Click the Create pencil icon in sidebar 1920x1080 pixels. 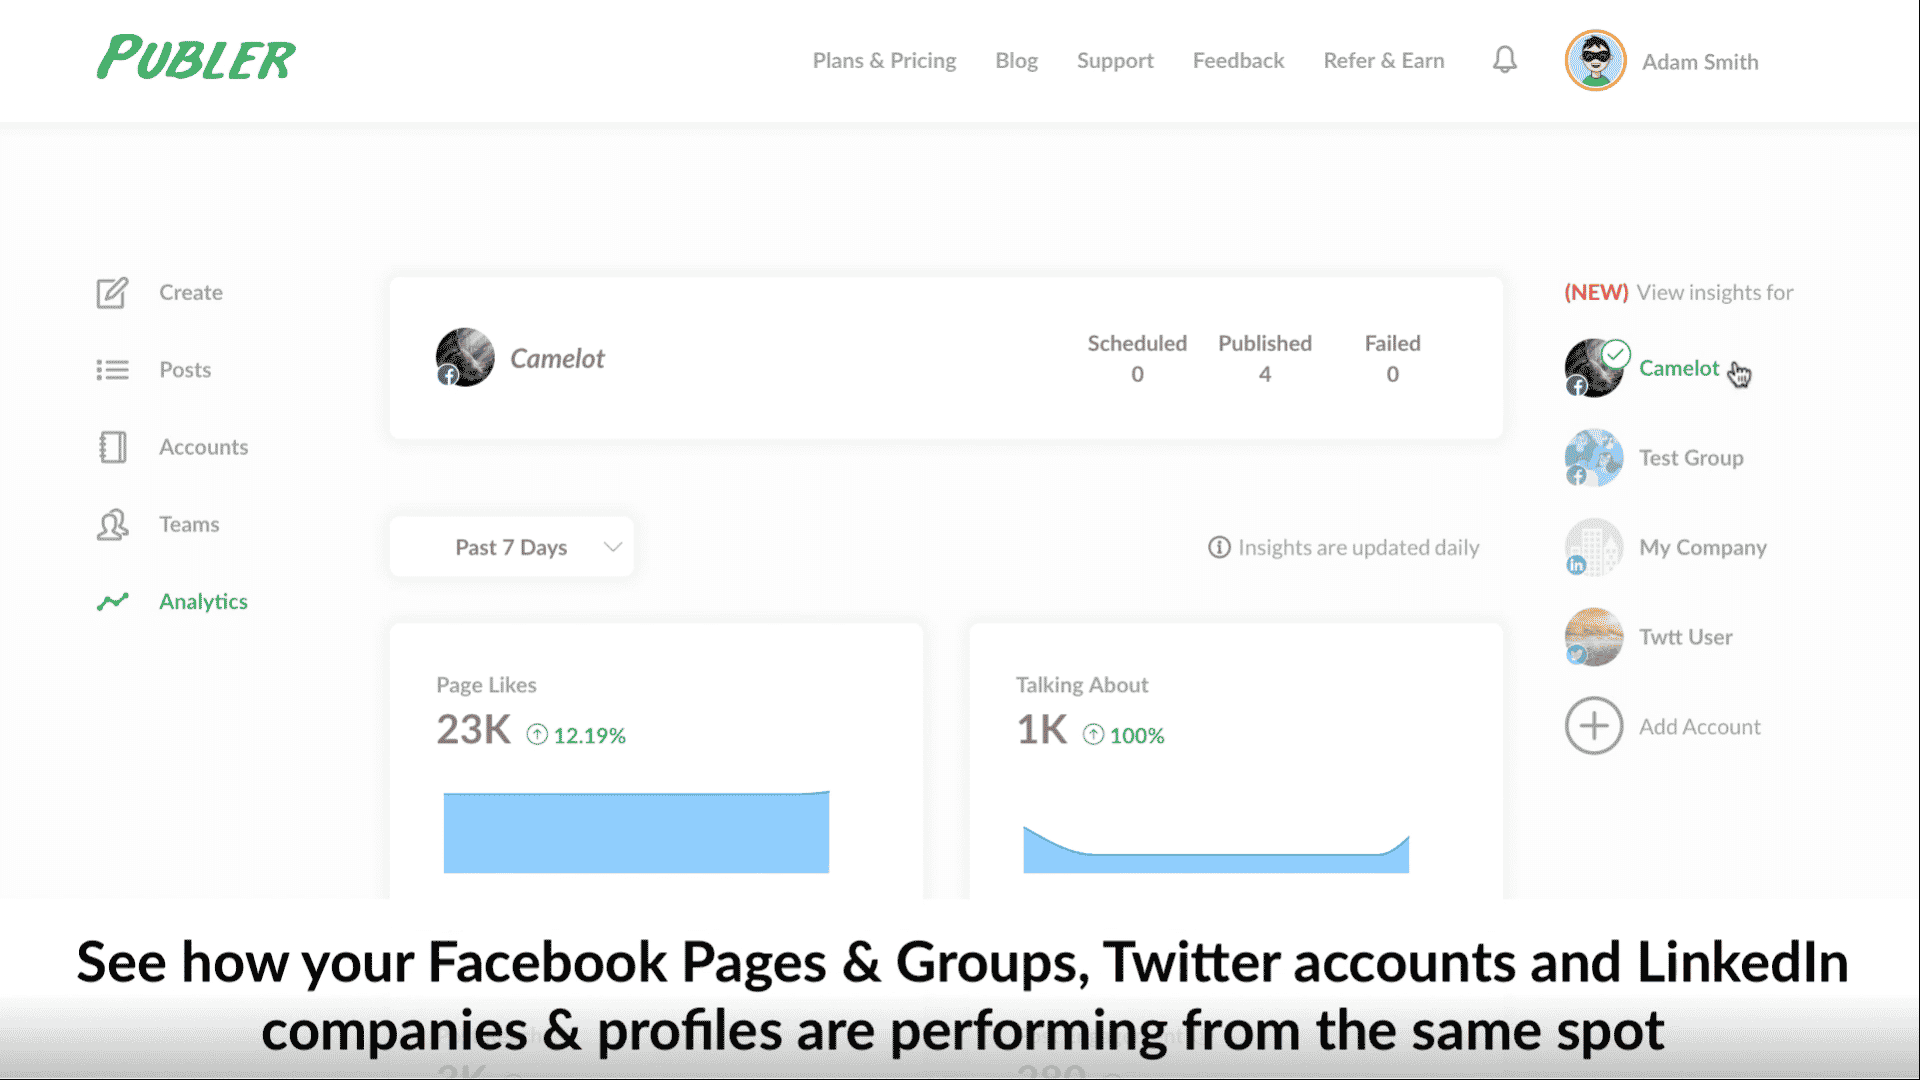click(x=112, y=292)
